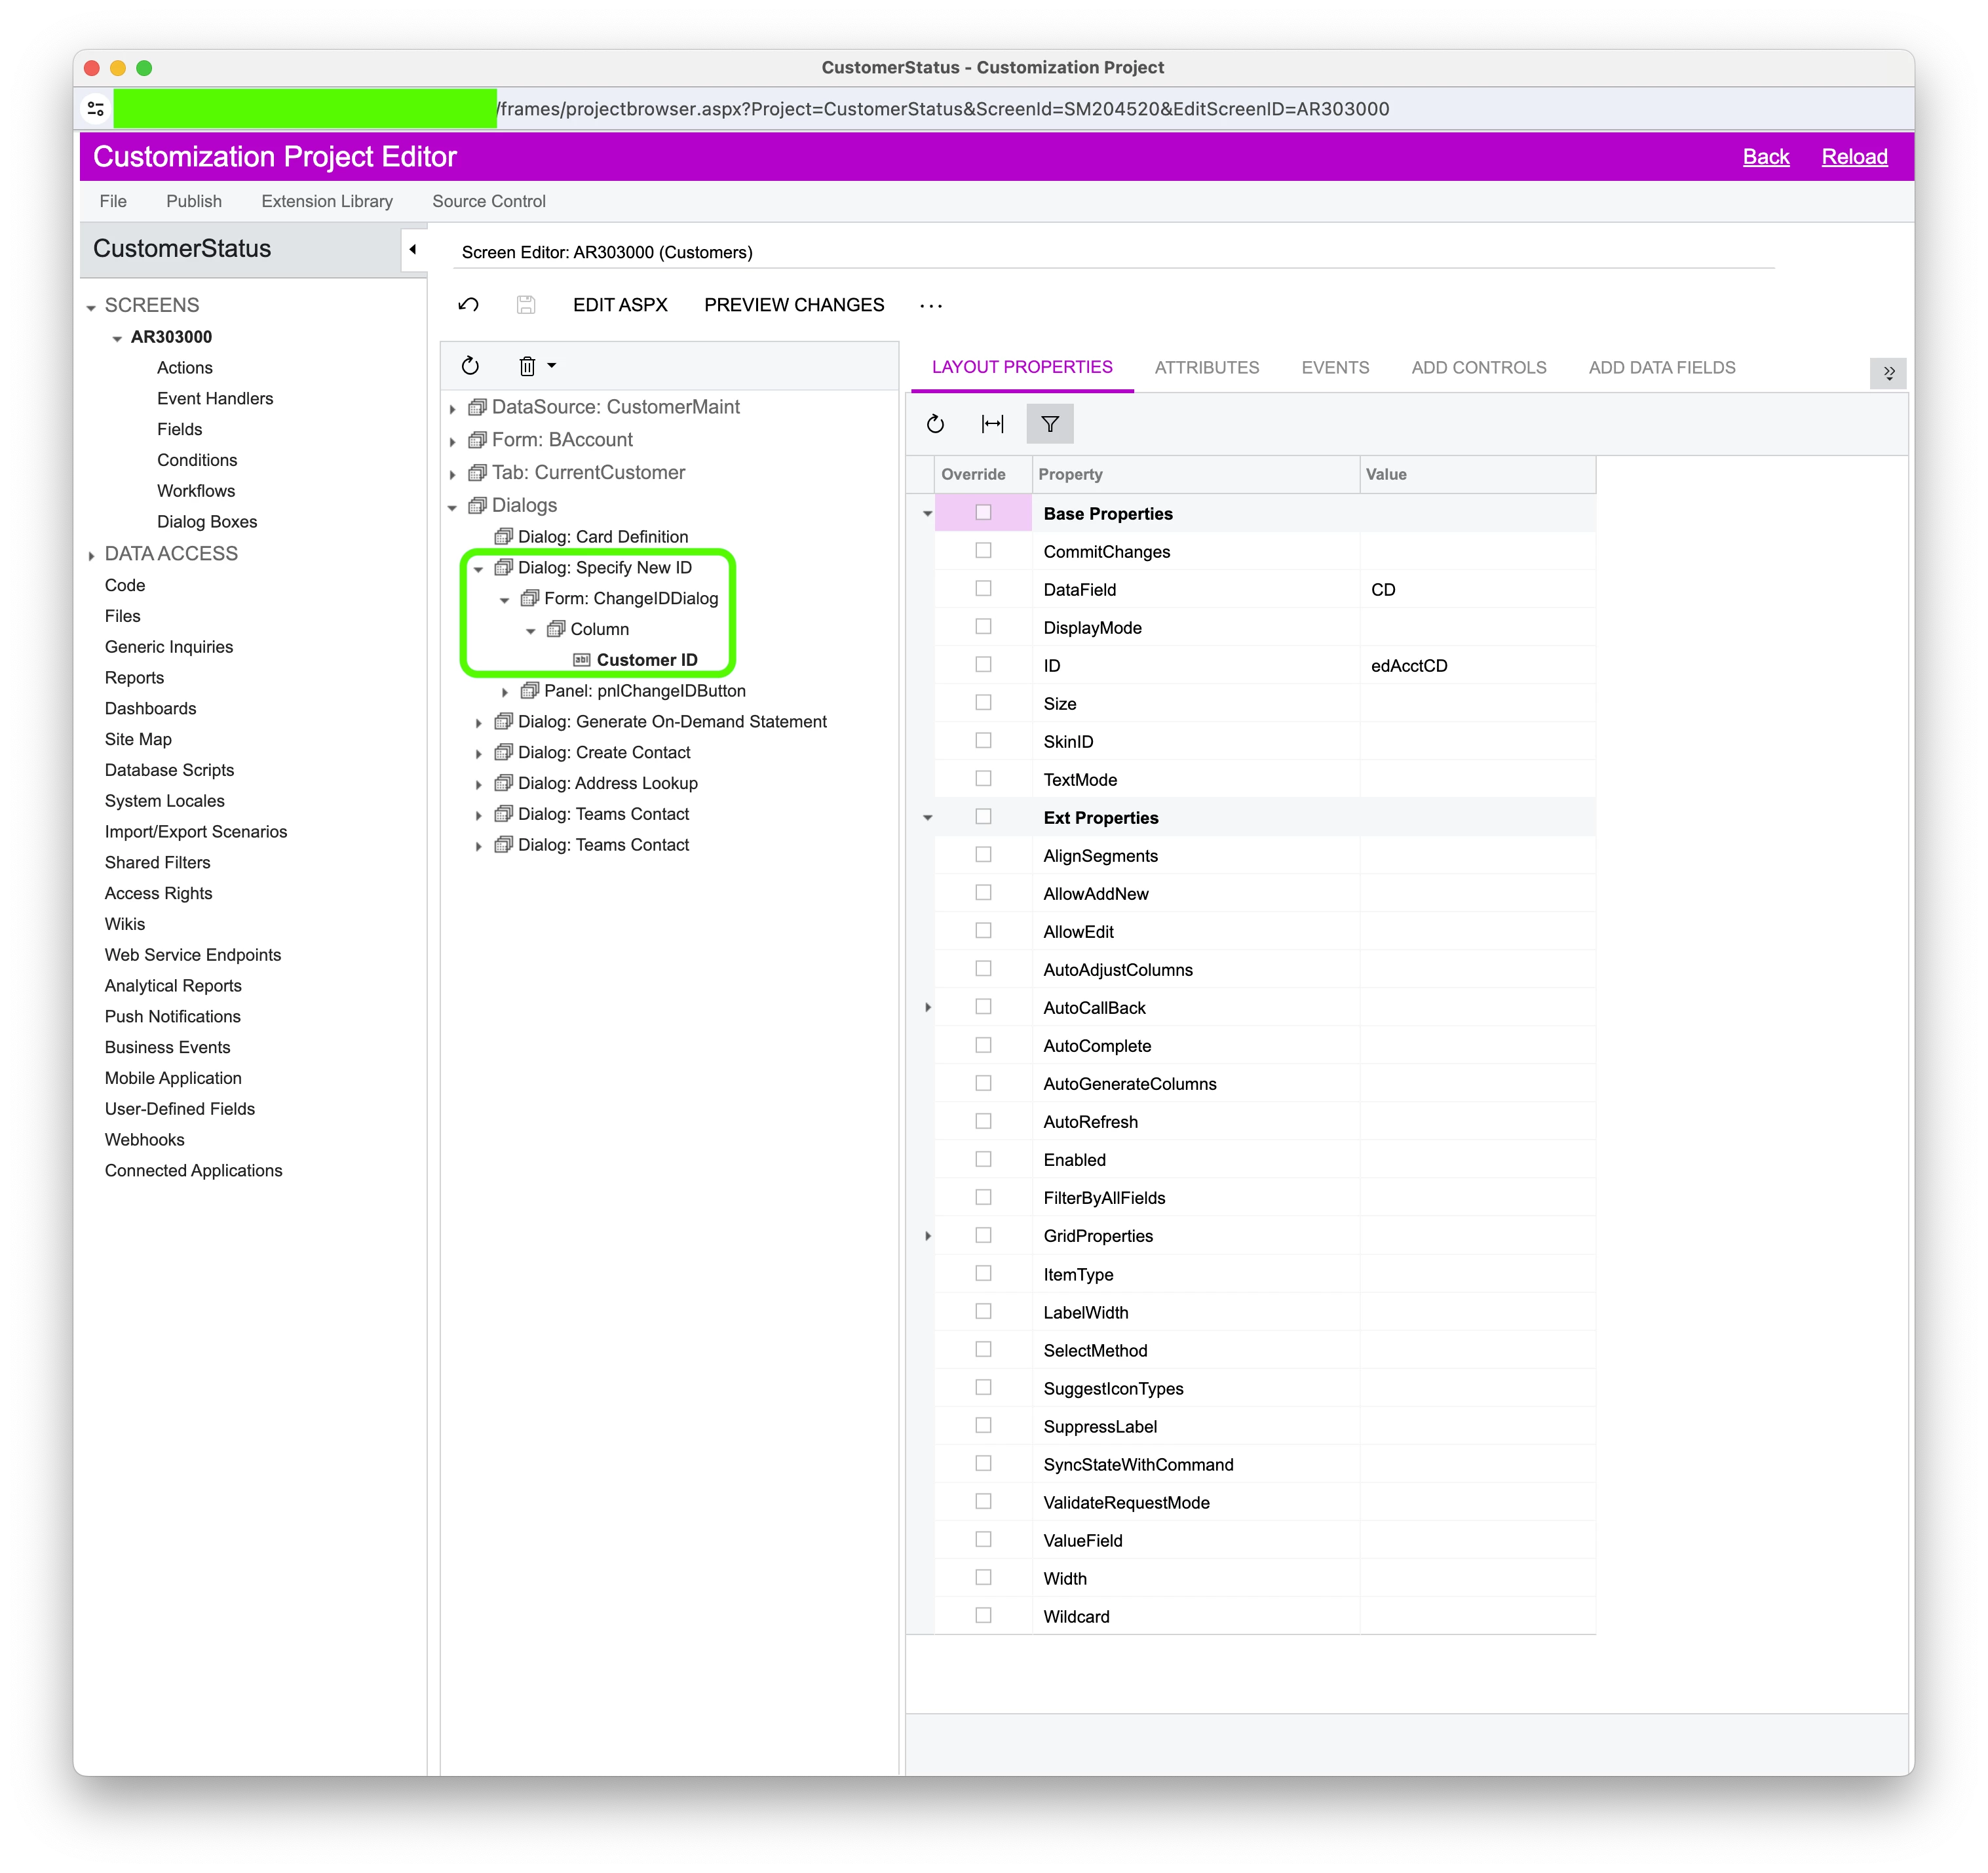Collapse the CustomerStatus navigation pane arrow

pyautogui.click(x=412, y=249)
